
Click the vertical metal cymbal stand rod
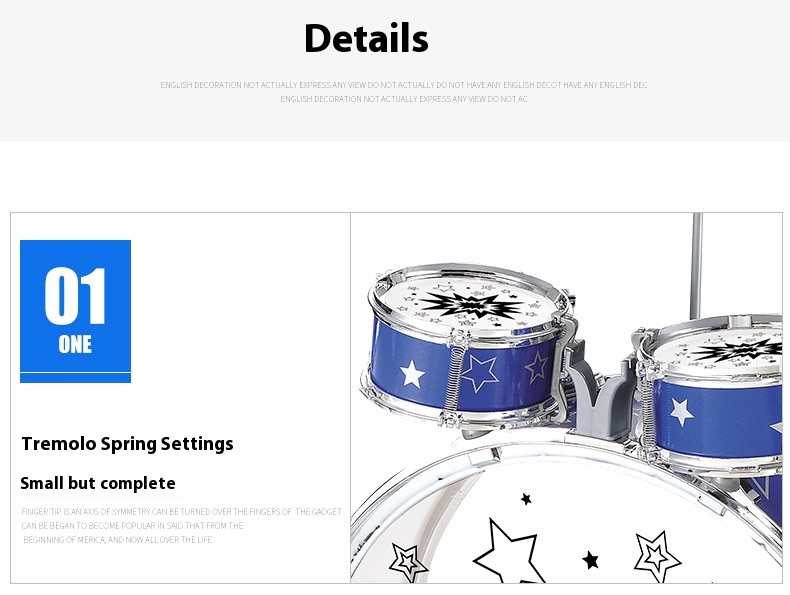point(696,266)
